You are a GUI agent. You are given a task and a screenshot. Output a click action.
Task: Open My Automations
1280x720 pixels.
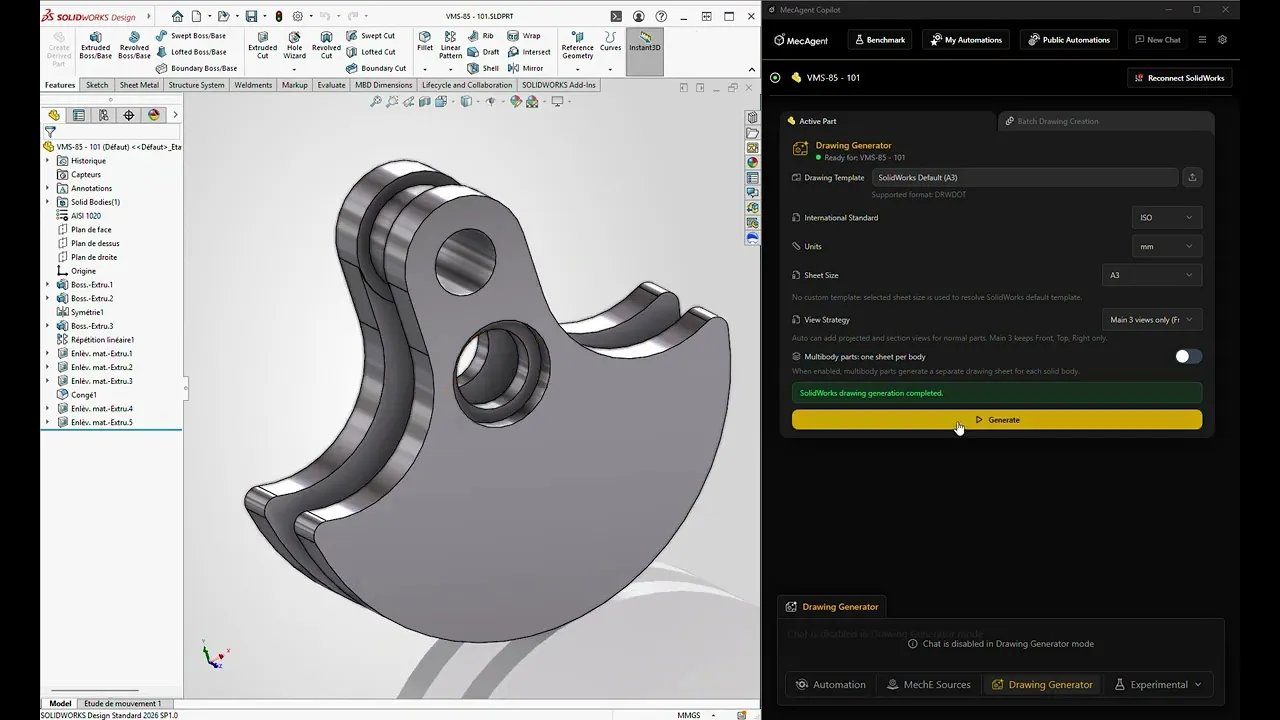(966, 40)
